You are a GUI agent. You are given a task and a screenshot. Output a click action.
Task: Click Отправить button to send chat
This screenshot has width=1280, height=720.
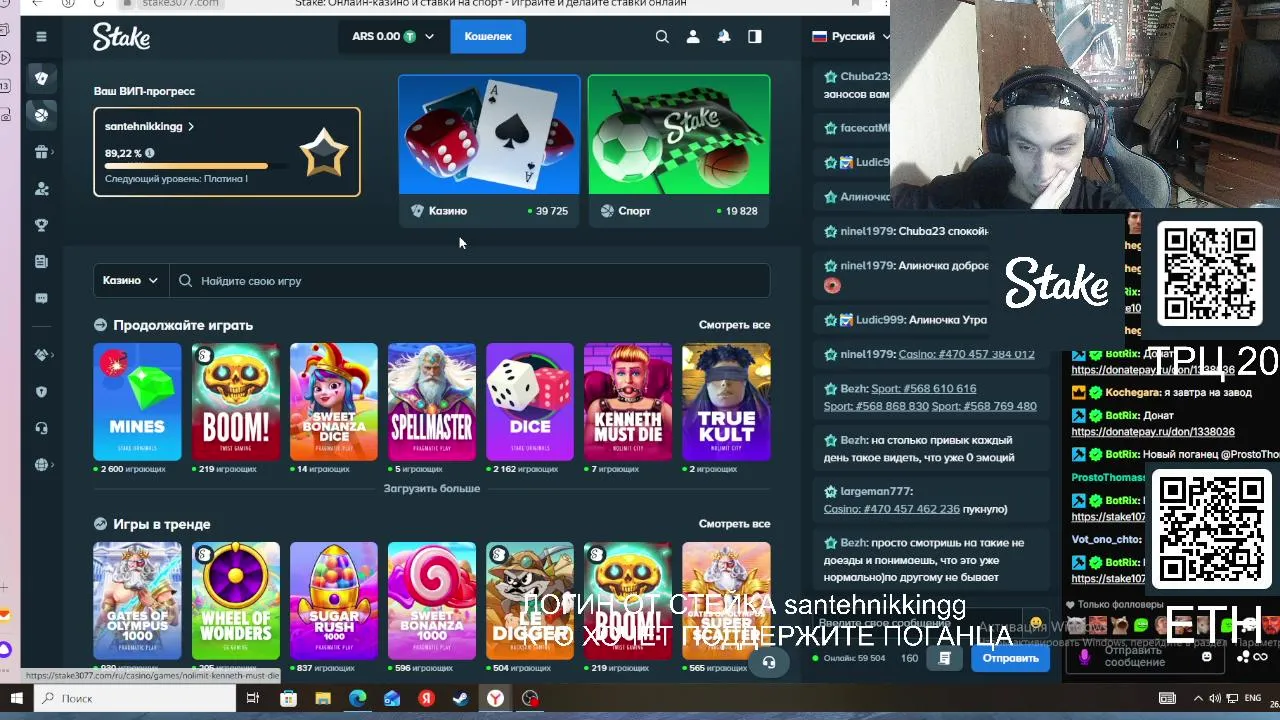[1010, 658]
